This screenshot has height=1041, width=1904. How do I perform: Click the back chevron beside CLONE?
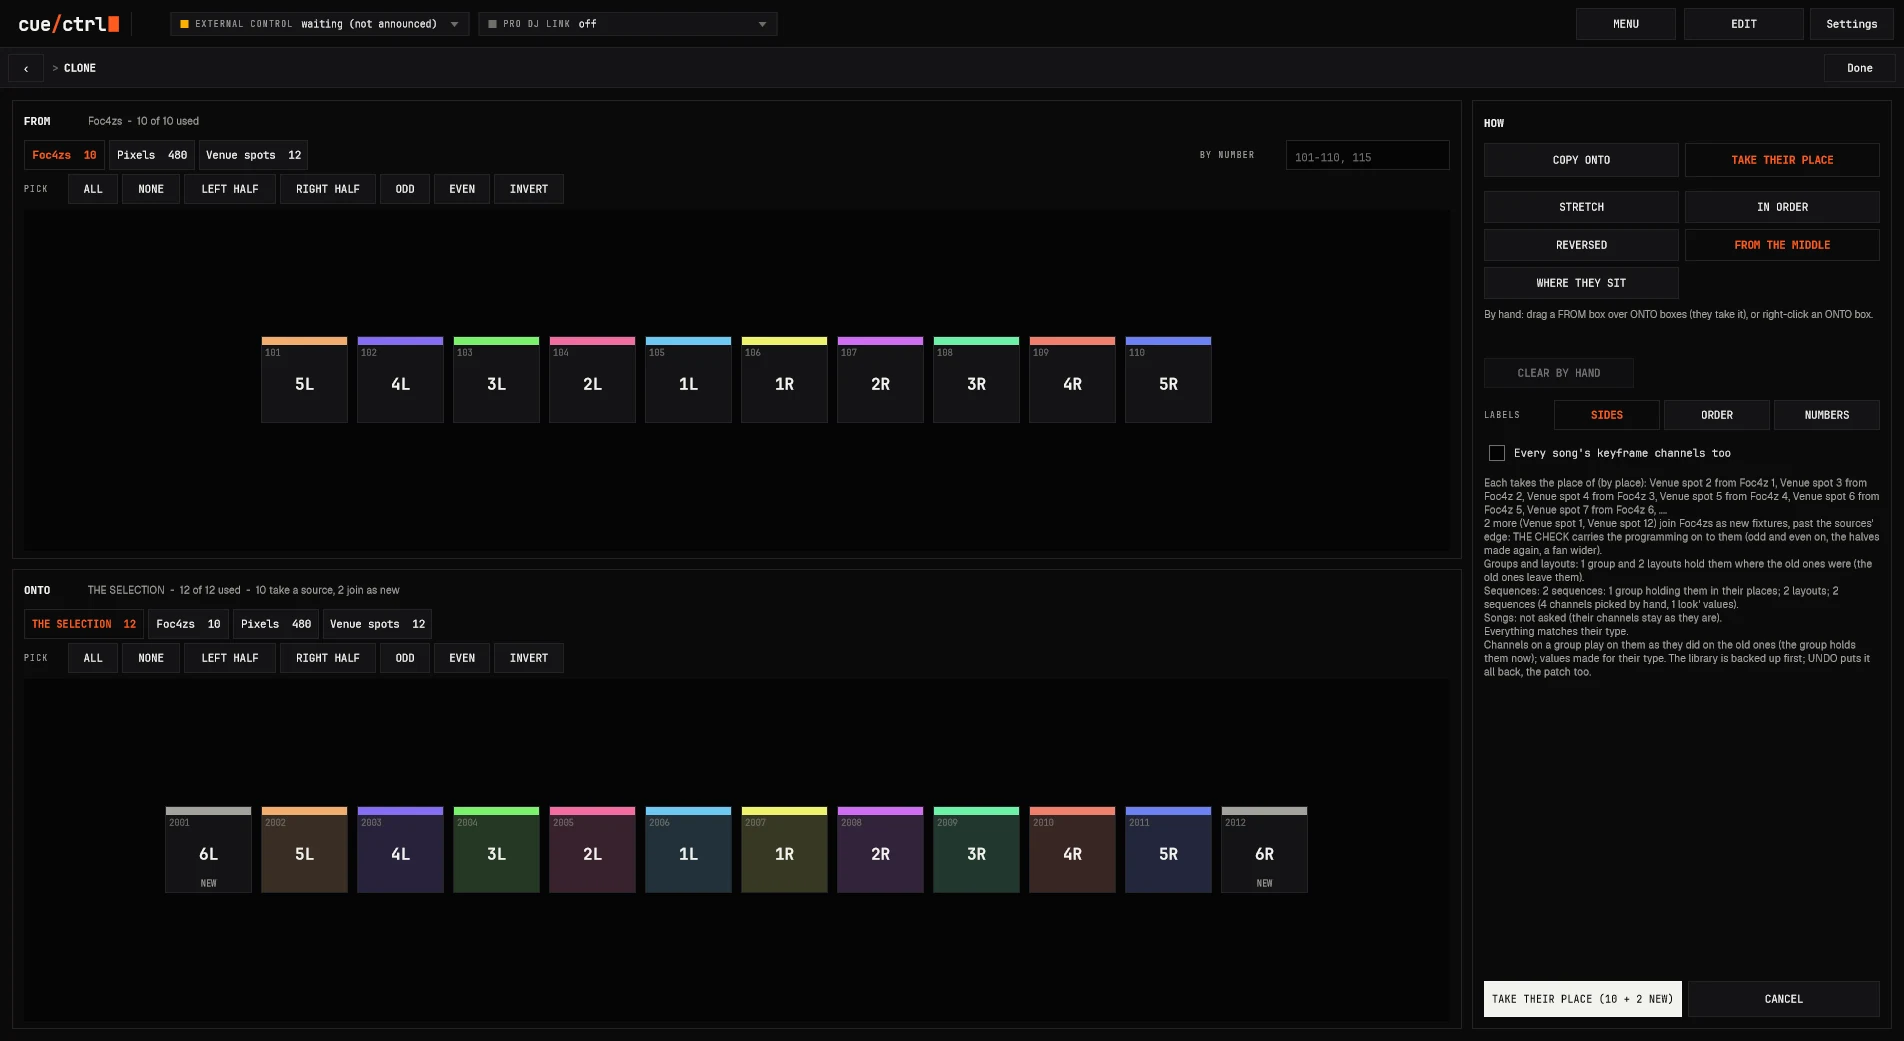click(26, 68)
